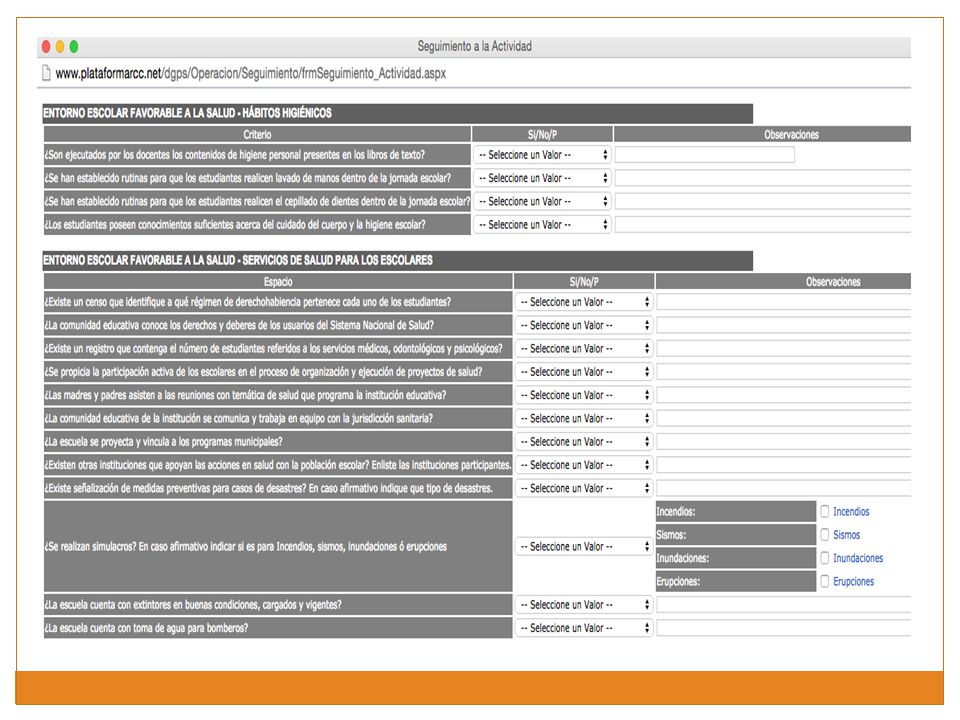Screen dimensions: 960x720
Task: Check the Erupciones checkbox
Action: tap(825, 581)
